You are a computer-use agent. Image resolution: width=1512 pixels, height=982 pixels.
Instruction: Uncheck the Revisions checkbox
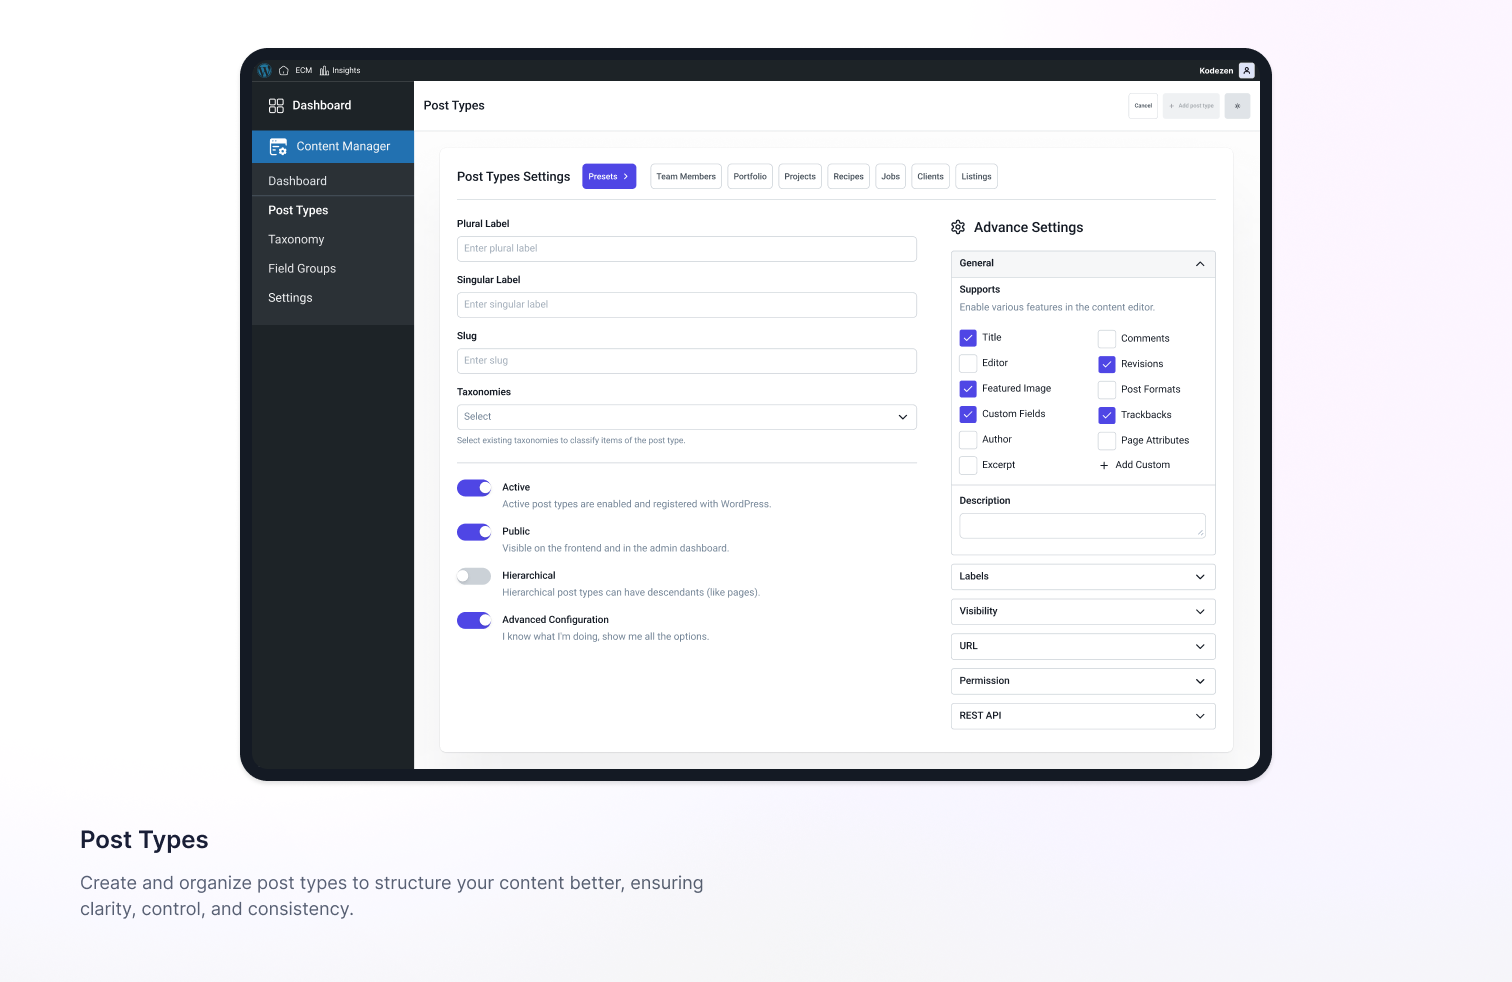1107,364
